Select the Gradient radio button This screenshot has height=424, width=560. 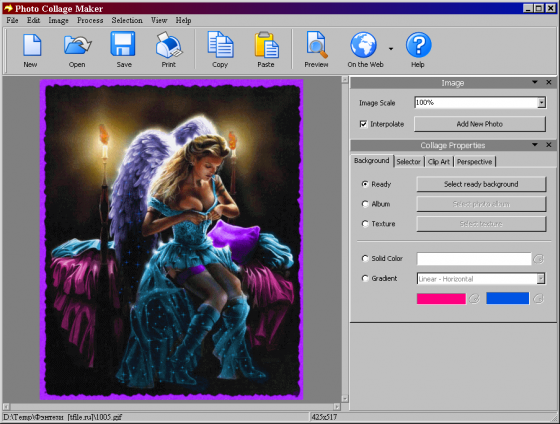click(365, 278)
